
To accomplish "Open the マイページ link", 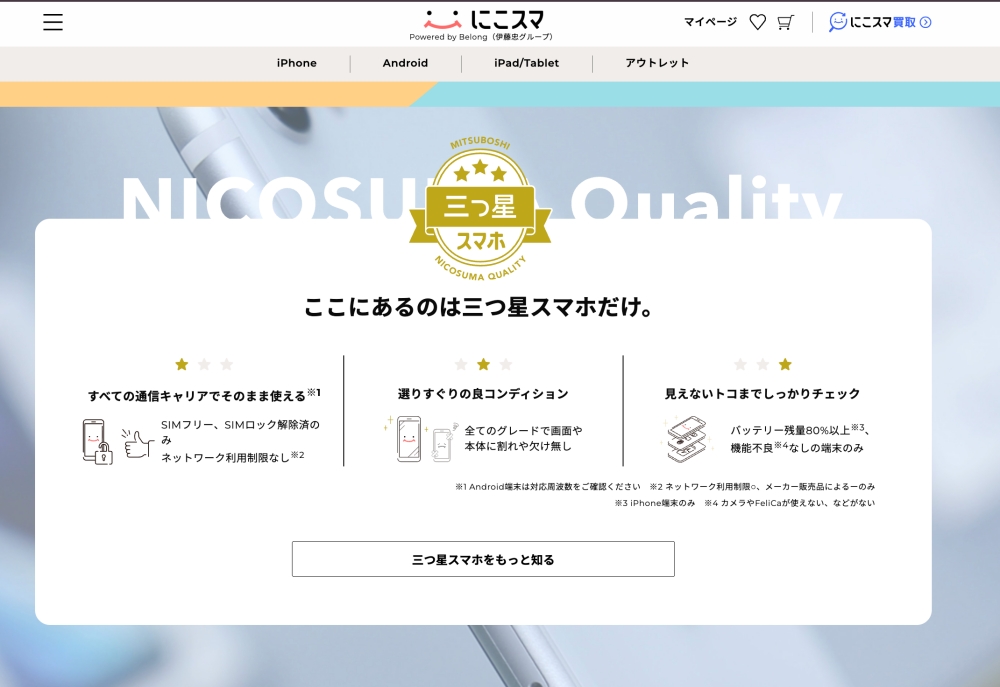I will coord(710,22).
